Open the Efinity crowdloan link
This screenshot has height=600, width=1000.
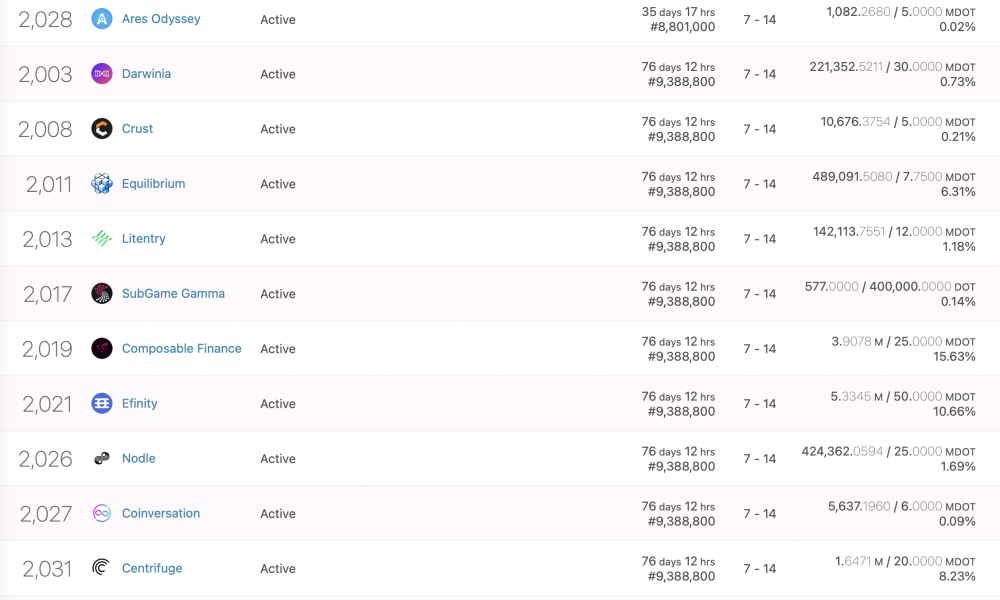coord(139,404)
